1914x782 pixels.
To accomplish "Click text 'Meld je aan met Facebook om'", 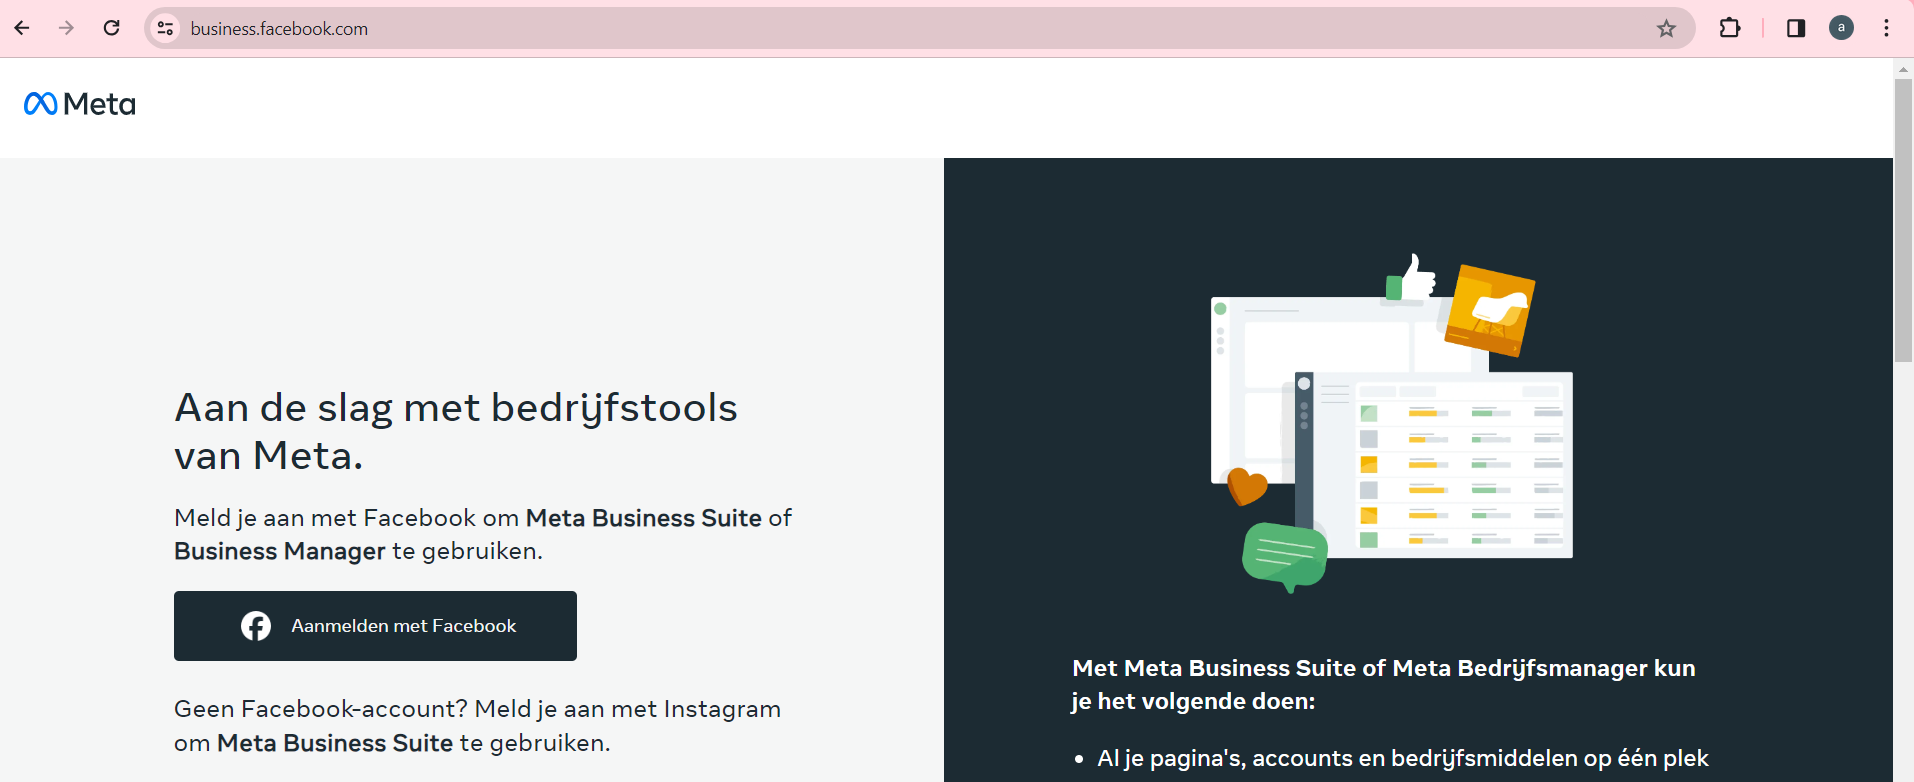I will pos(346,518).
